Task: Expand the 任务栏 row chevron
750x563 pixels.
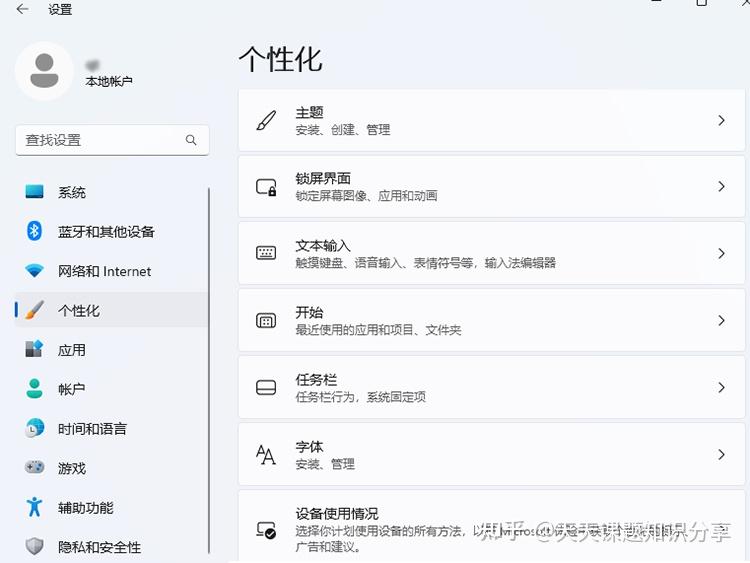Action: point(721,387)
